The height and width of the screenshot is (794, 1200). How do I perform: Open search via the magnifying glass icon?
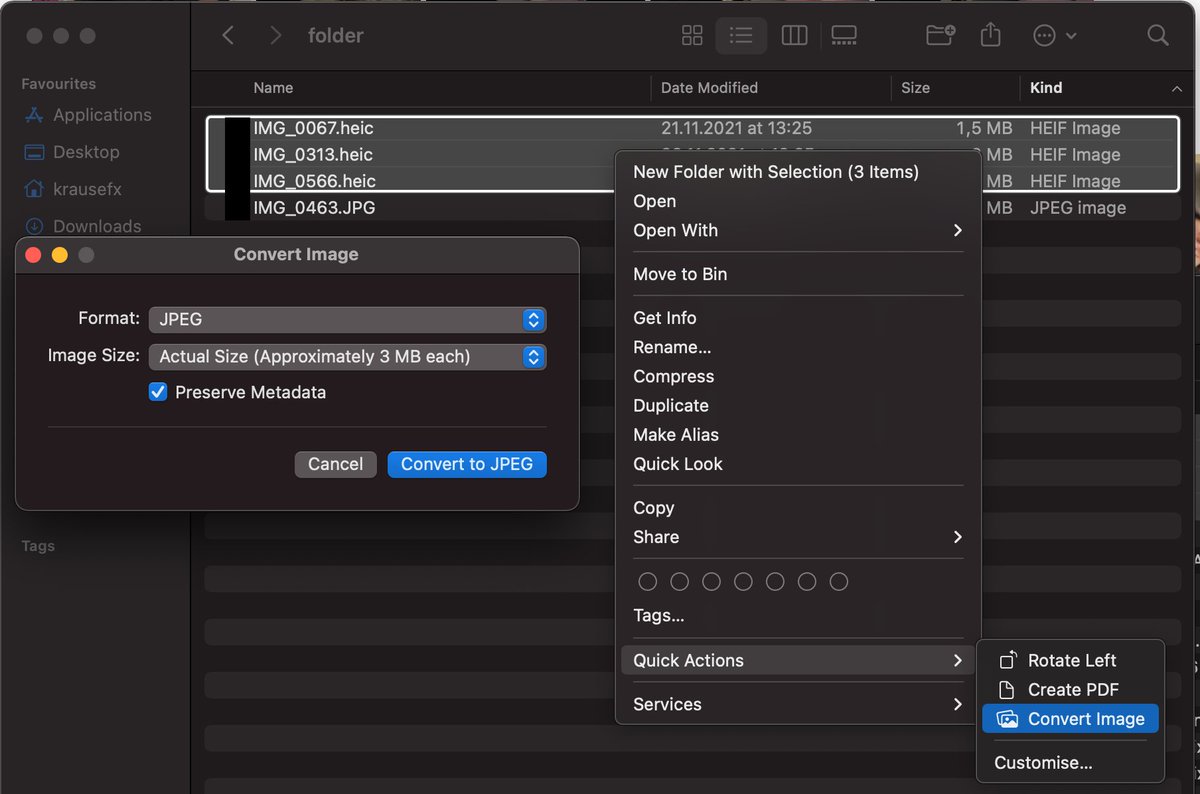coord(1157,35)
